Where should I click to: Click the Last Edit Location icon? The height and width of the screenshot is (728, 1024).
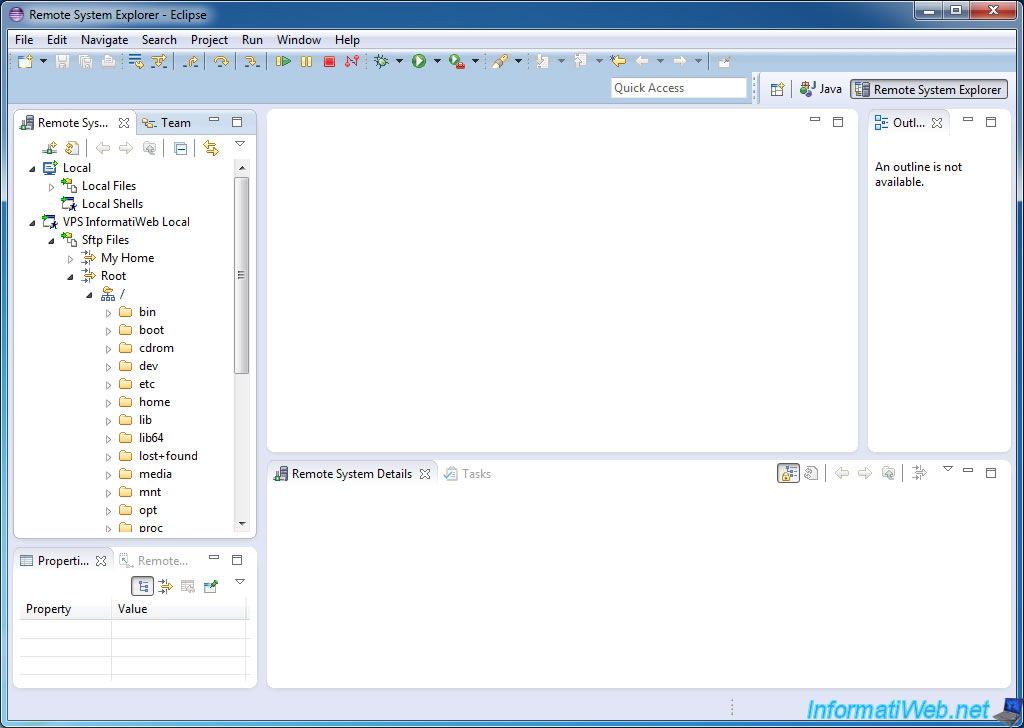tap(618, 61)
